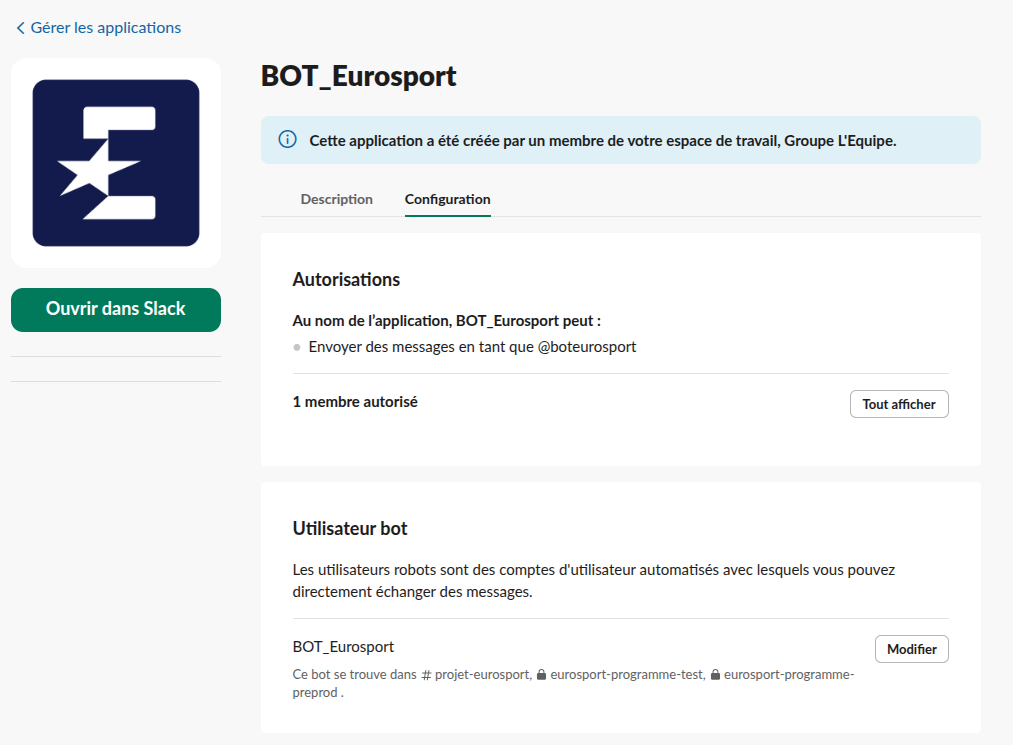
Task: Click the 1 membre autorisé text
Action: 355,402
